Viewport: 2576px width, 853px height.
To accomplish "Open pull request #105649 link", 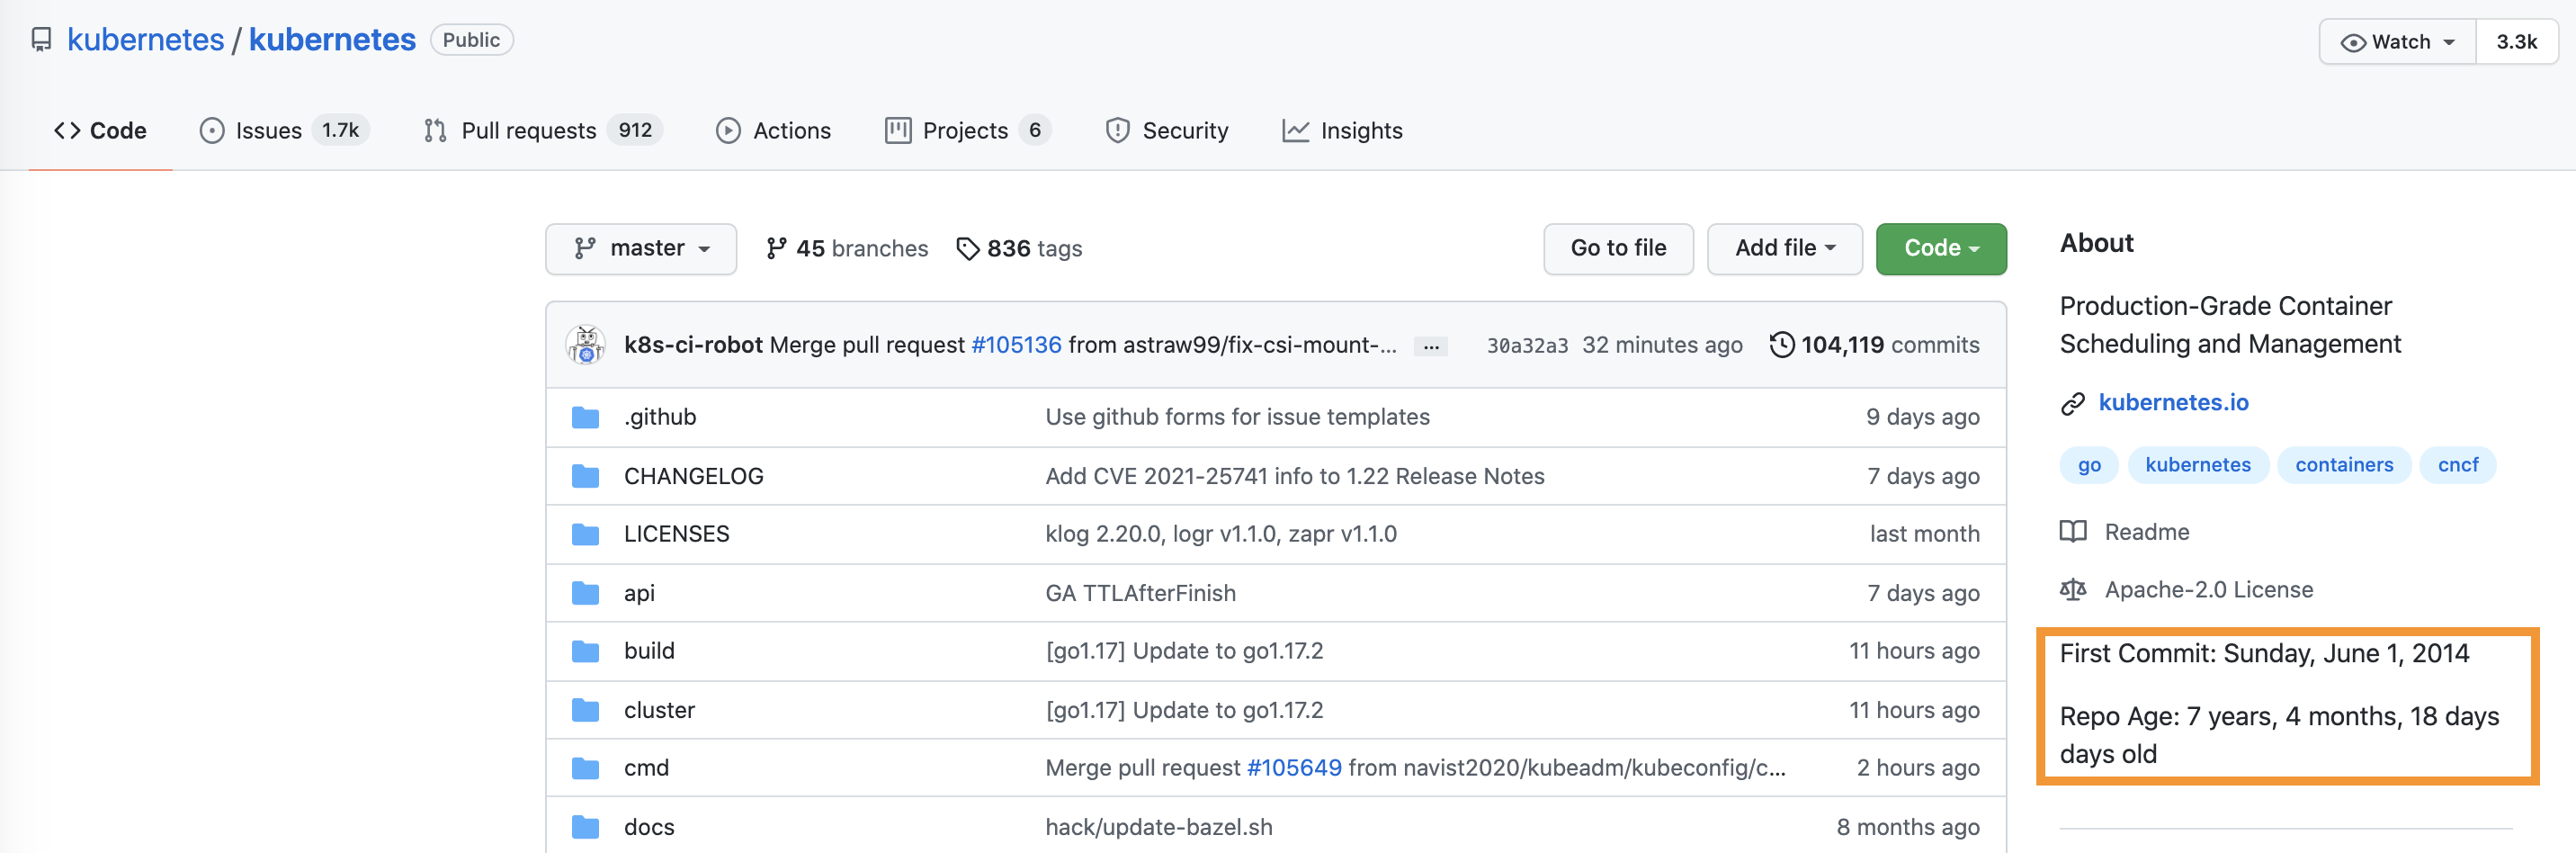I will tap(1294, 768).
